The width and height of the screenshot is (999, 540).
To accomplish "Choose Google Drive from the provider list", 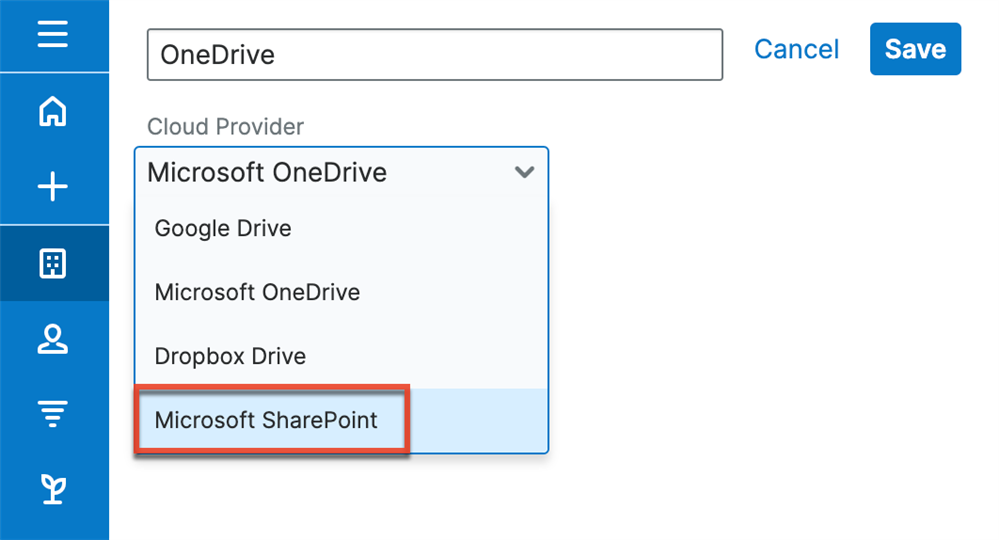I will 223,228.
